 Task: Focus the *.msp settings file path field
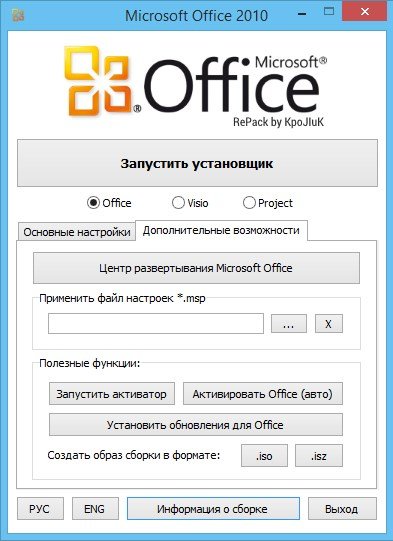pos(156,324)
